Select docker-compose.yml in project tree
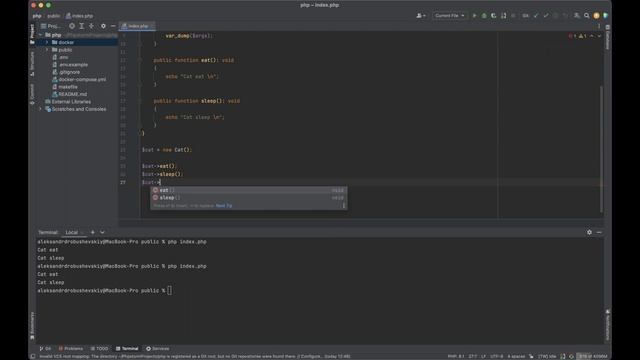The width and height of the screenshot is (640, 360). click(x=79, y=79)
